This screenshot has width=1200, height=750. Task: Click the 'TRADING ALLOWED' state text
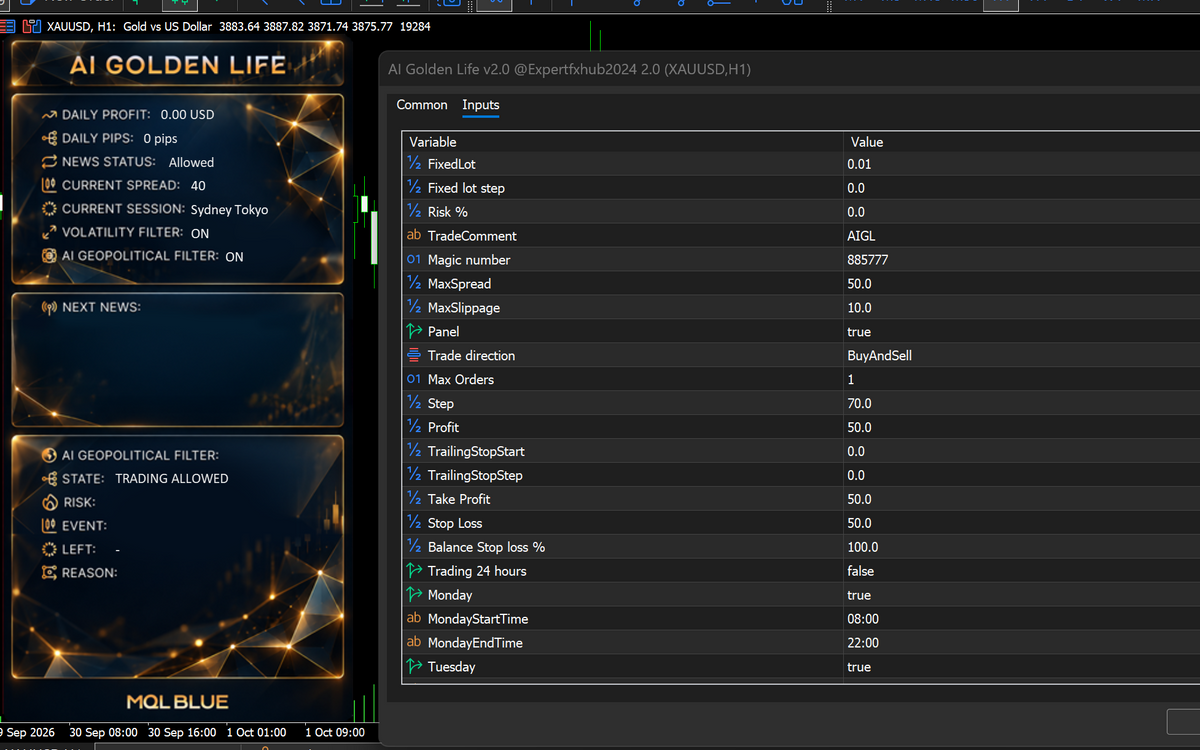(172, 479)
